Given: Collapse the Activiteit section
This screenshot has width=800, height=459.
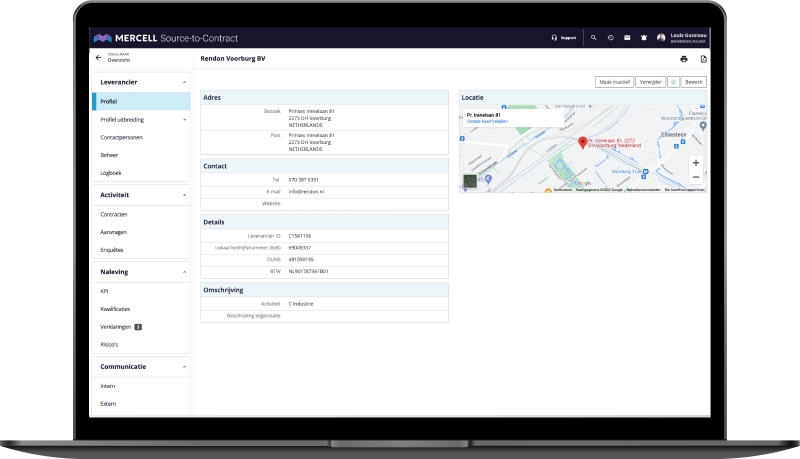Looking at the screenshot, I should pos(184,195).
